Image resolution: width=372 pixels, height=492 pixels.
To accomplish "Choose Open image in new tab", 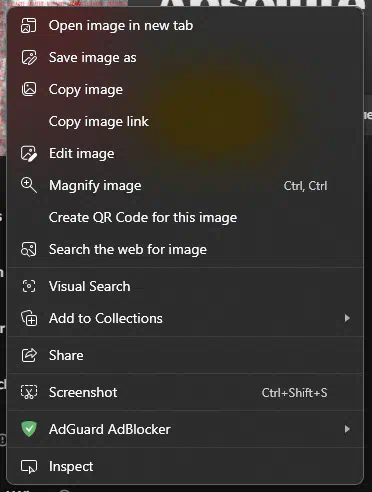I will tap(185, 26).
